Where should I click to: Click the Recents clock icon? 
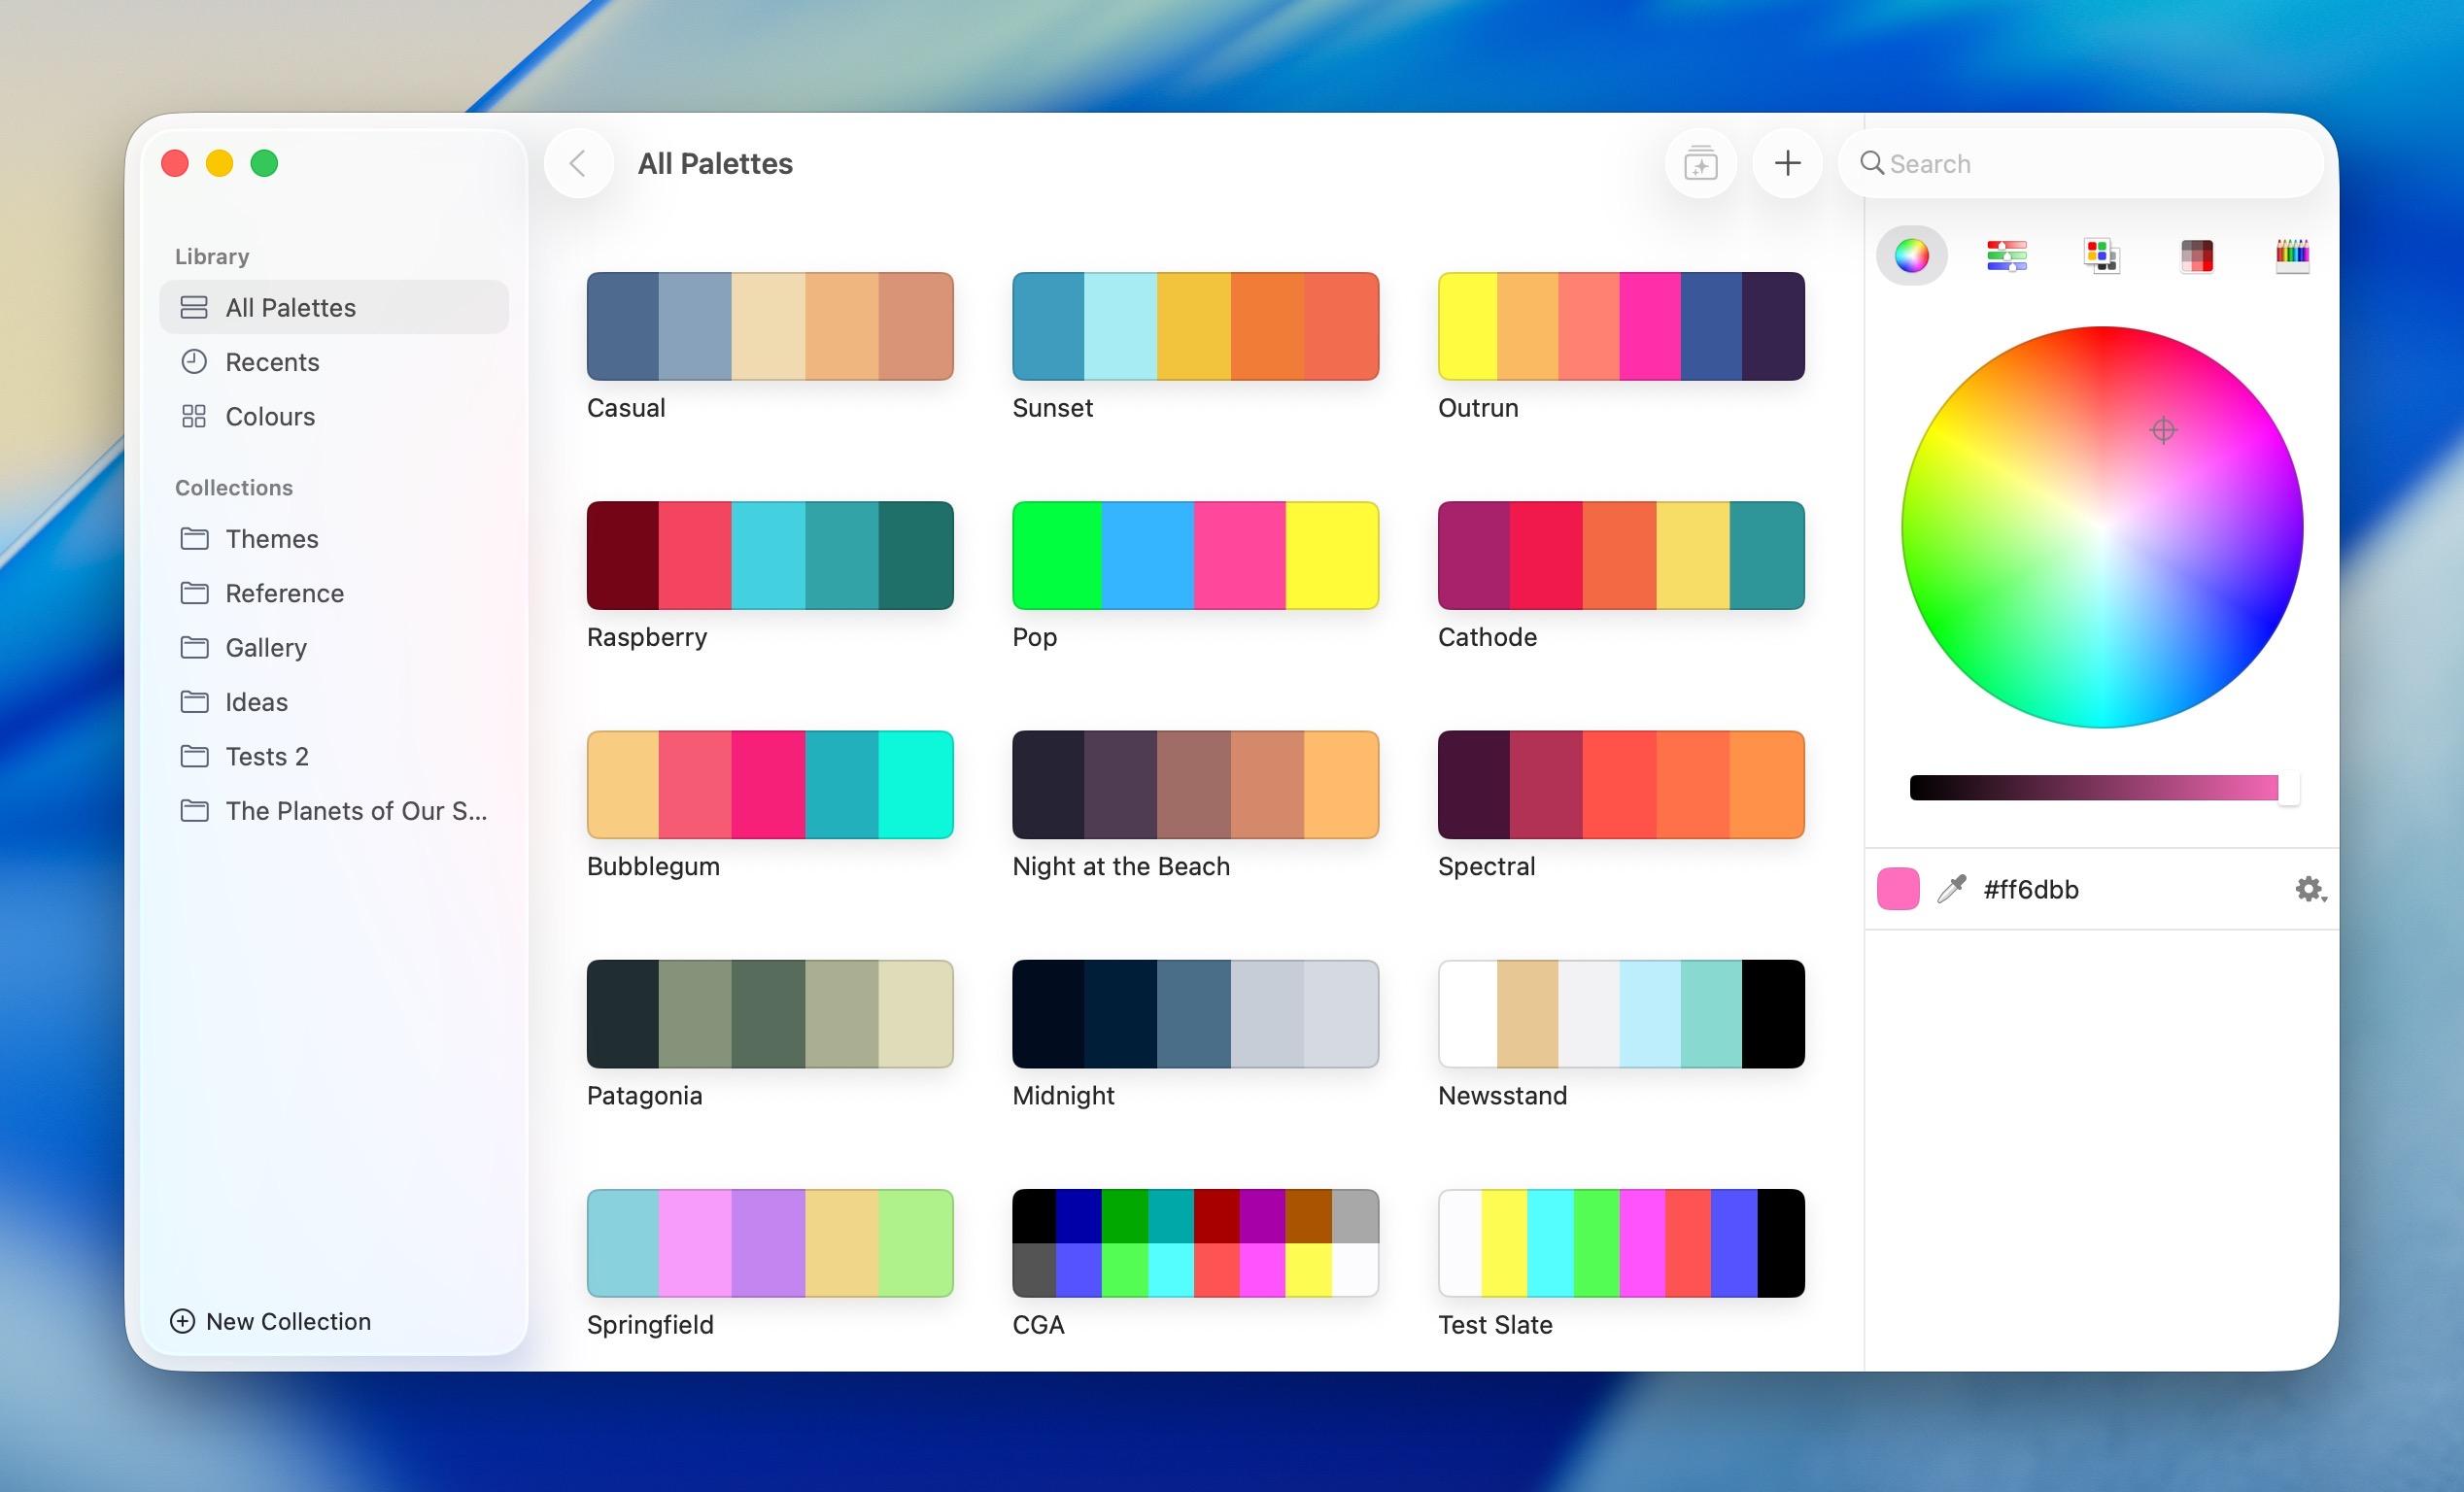pos(194,362)
